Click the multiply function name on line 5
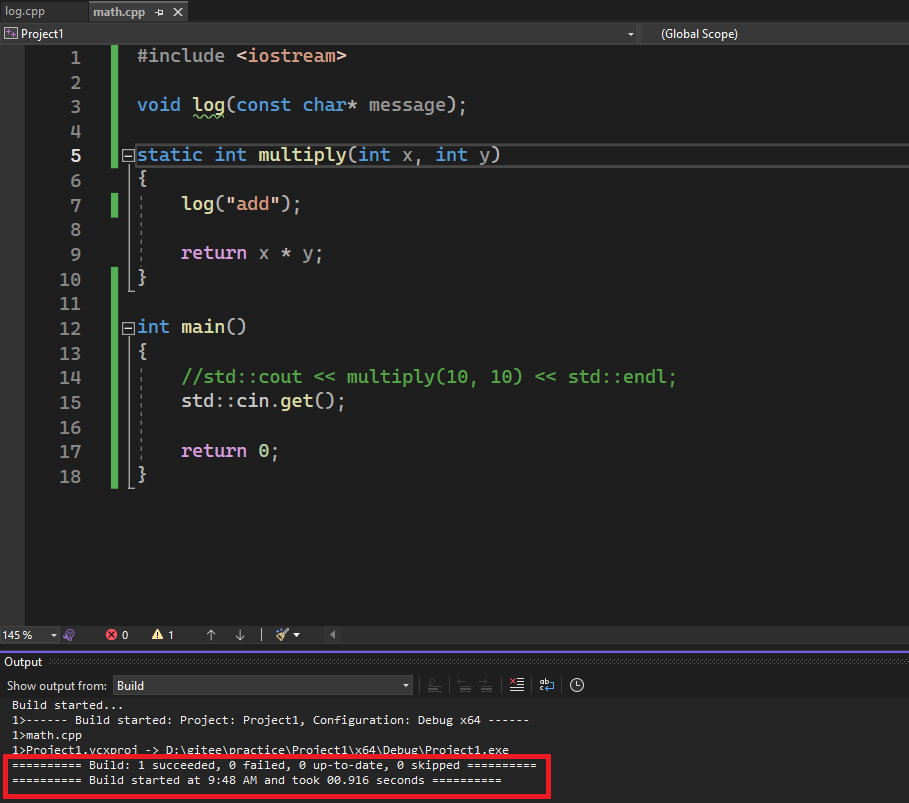The height and width of the screenshot is (803, 909). tap(302, 155)
